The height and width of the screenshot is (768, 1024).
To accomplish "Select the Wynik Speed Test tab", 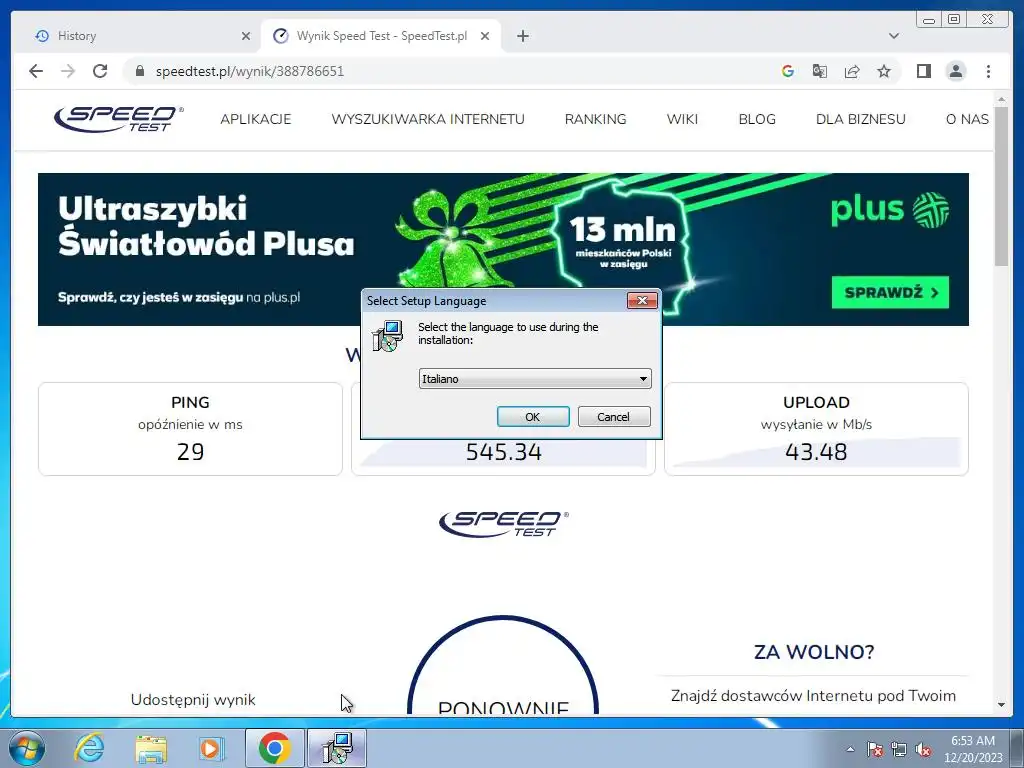I will 381,36.
